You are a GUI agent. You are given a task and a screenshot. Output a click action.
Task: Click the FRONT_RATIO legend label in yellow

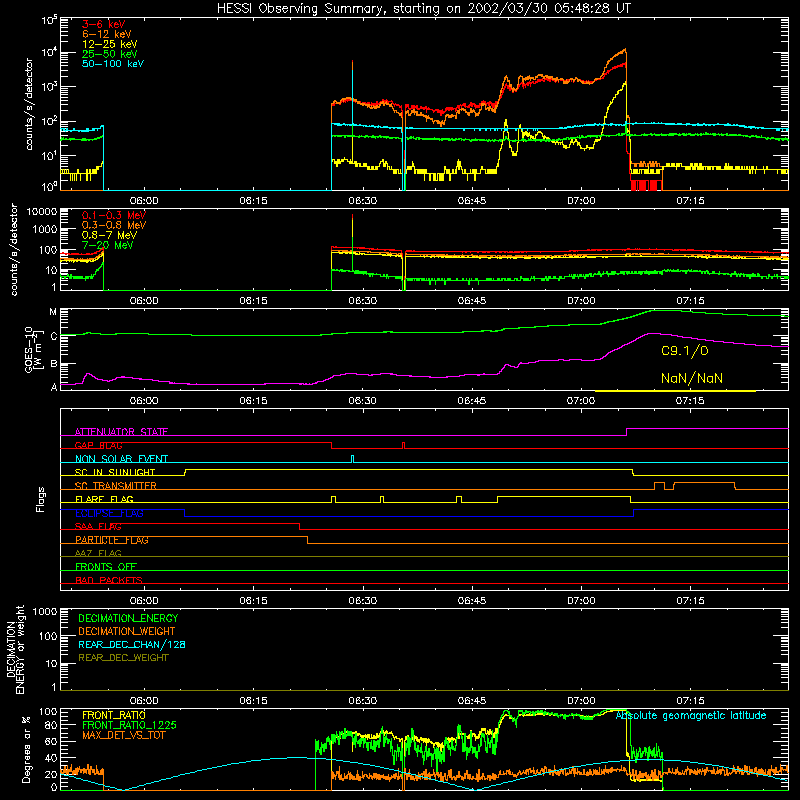[x=114, y=715]
